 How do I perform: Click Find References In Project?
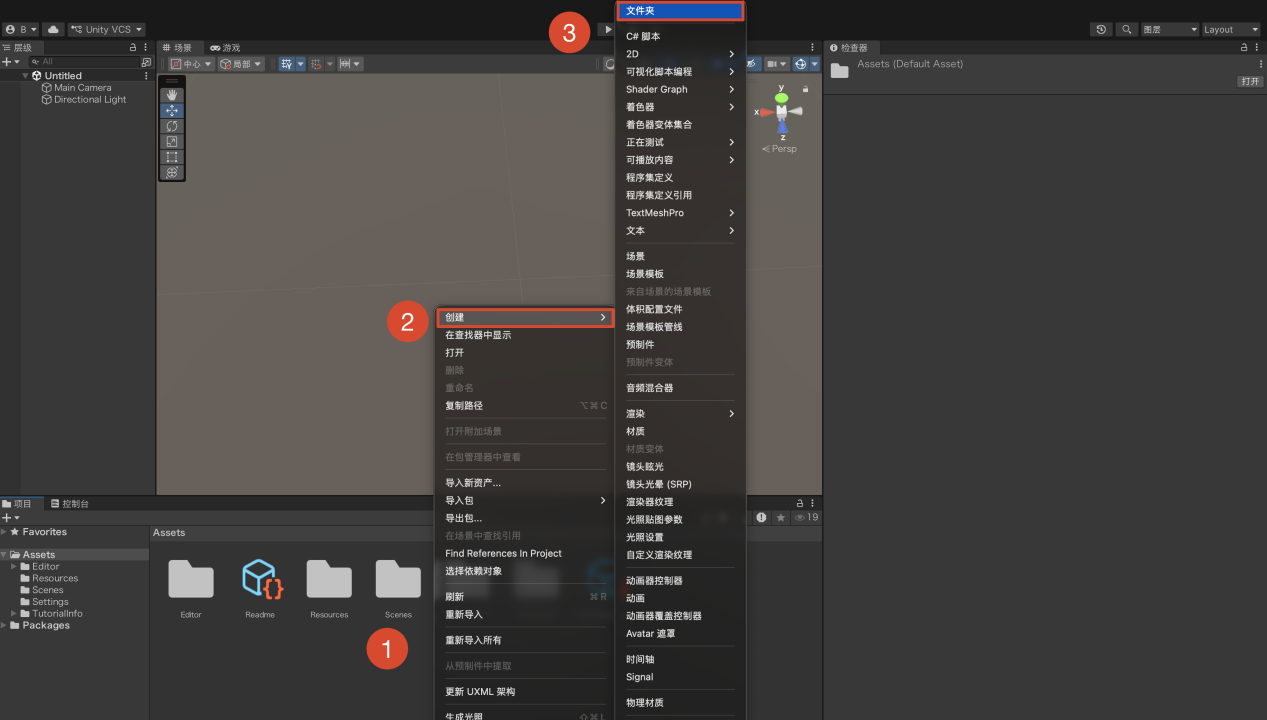[524, 553]
